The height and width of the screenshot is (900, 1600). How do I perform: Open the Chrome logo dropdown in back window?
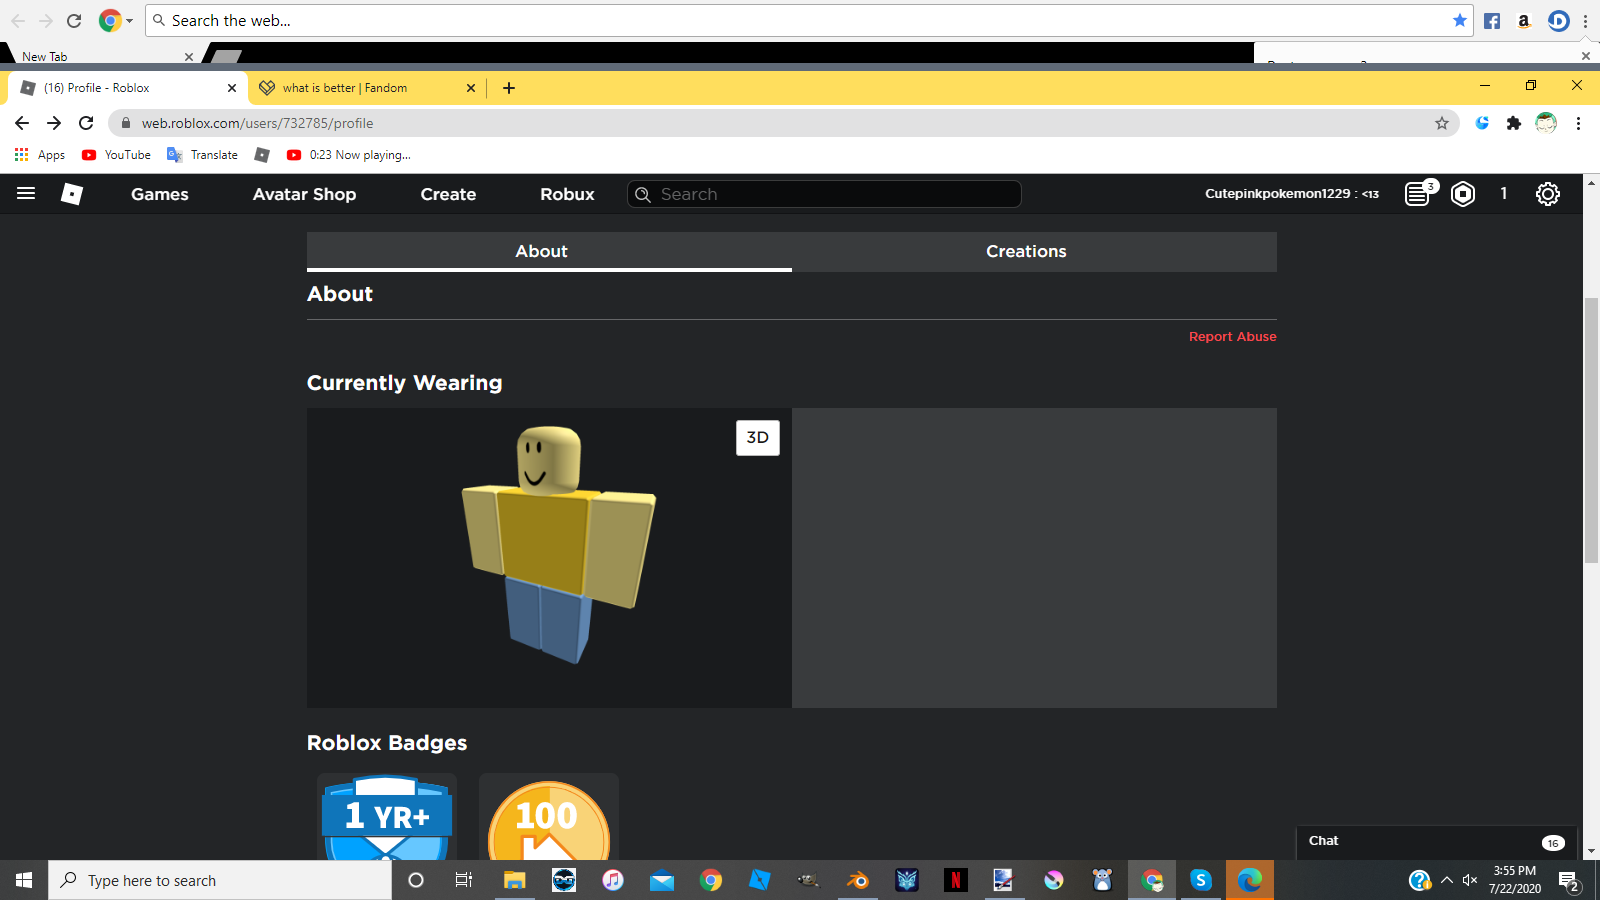116,21
